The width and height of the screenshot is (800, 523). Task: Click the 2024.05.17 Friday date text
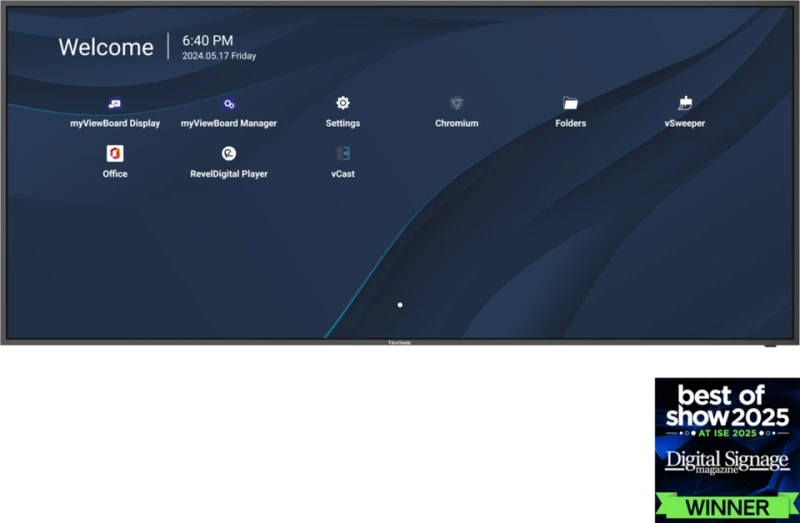coord(219,57)
